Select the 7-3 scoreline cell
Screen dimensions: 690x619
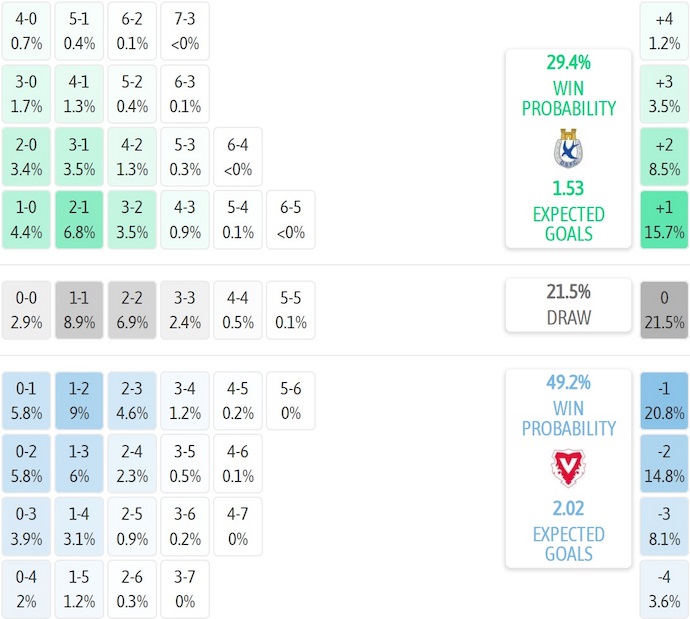click(x=184, y=31)
